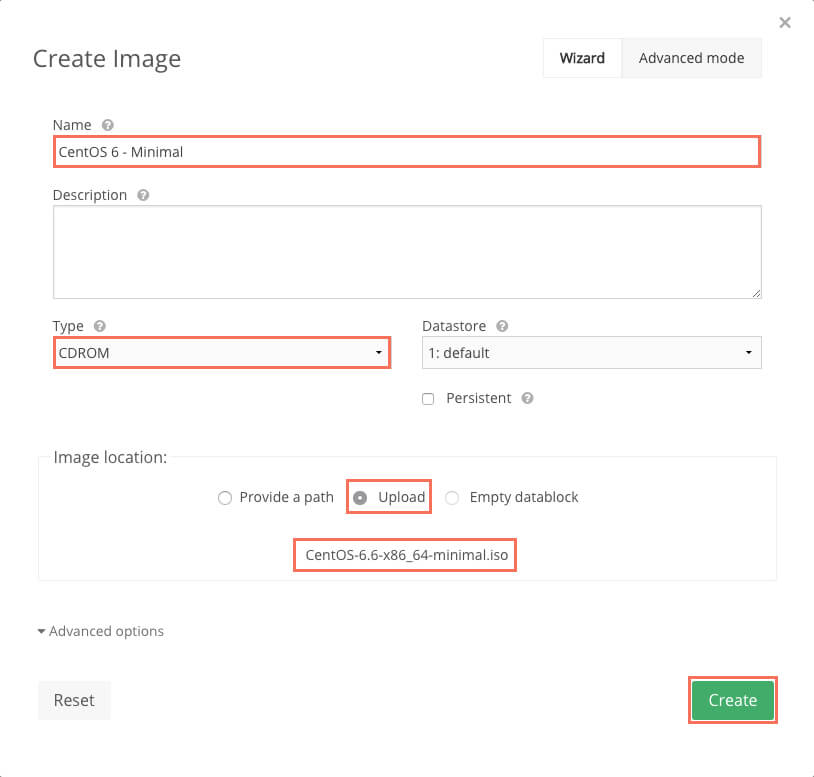Choose the Upload radio button
The image size is (814, 777).
(x=360, y=498)
